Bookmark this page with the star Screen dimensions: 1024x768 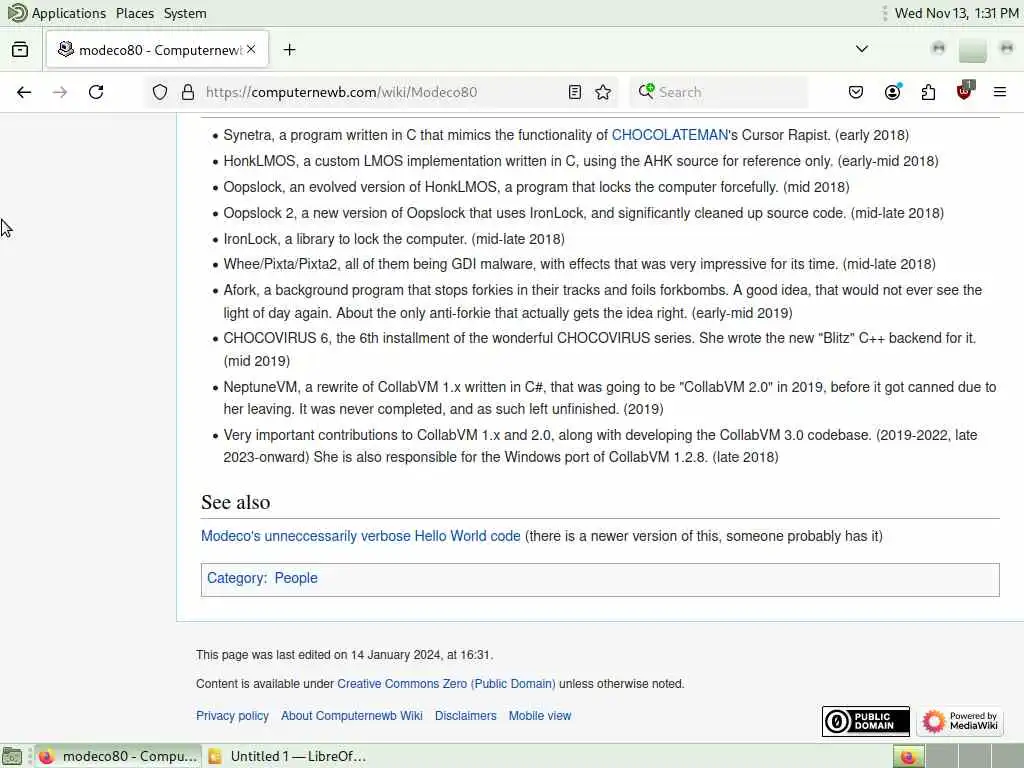point(603,92)
